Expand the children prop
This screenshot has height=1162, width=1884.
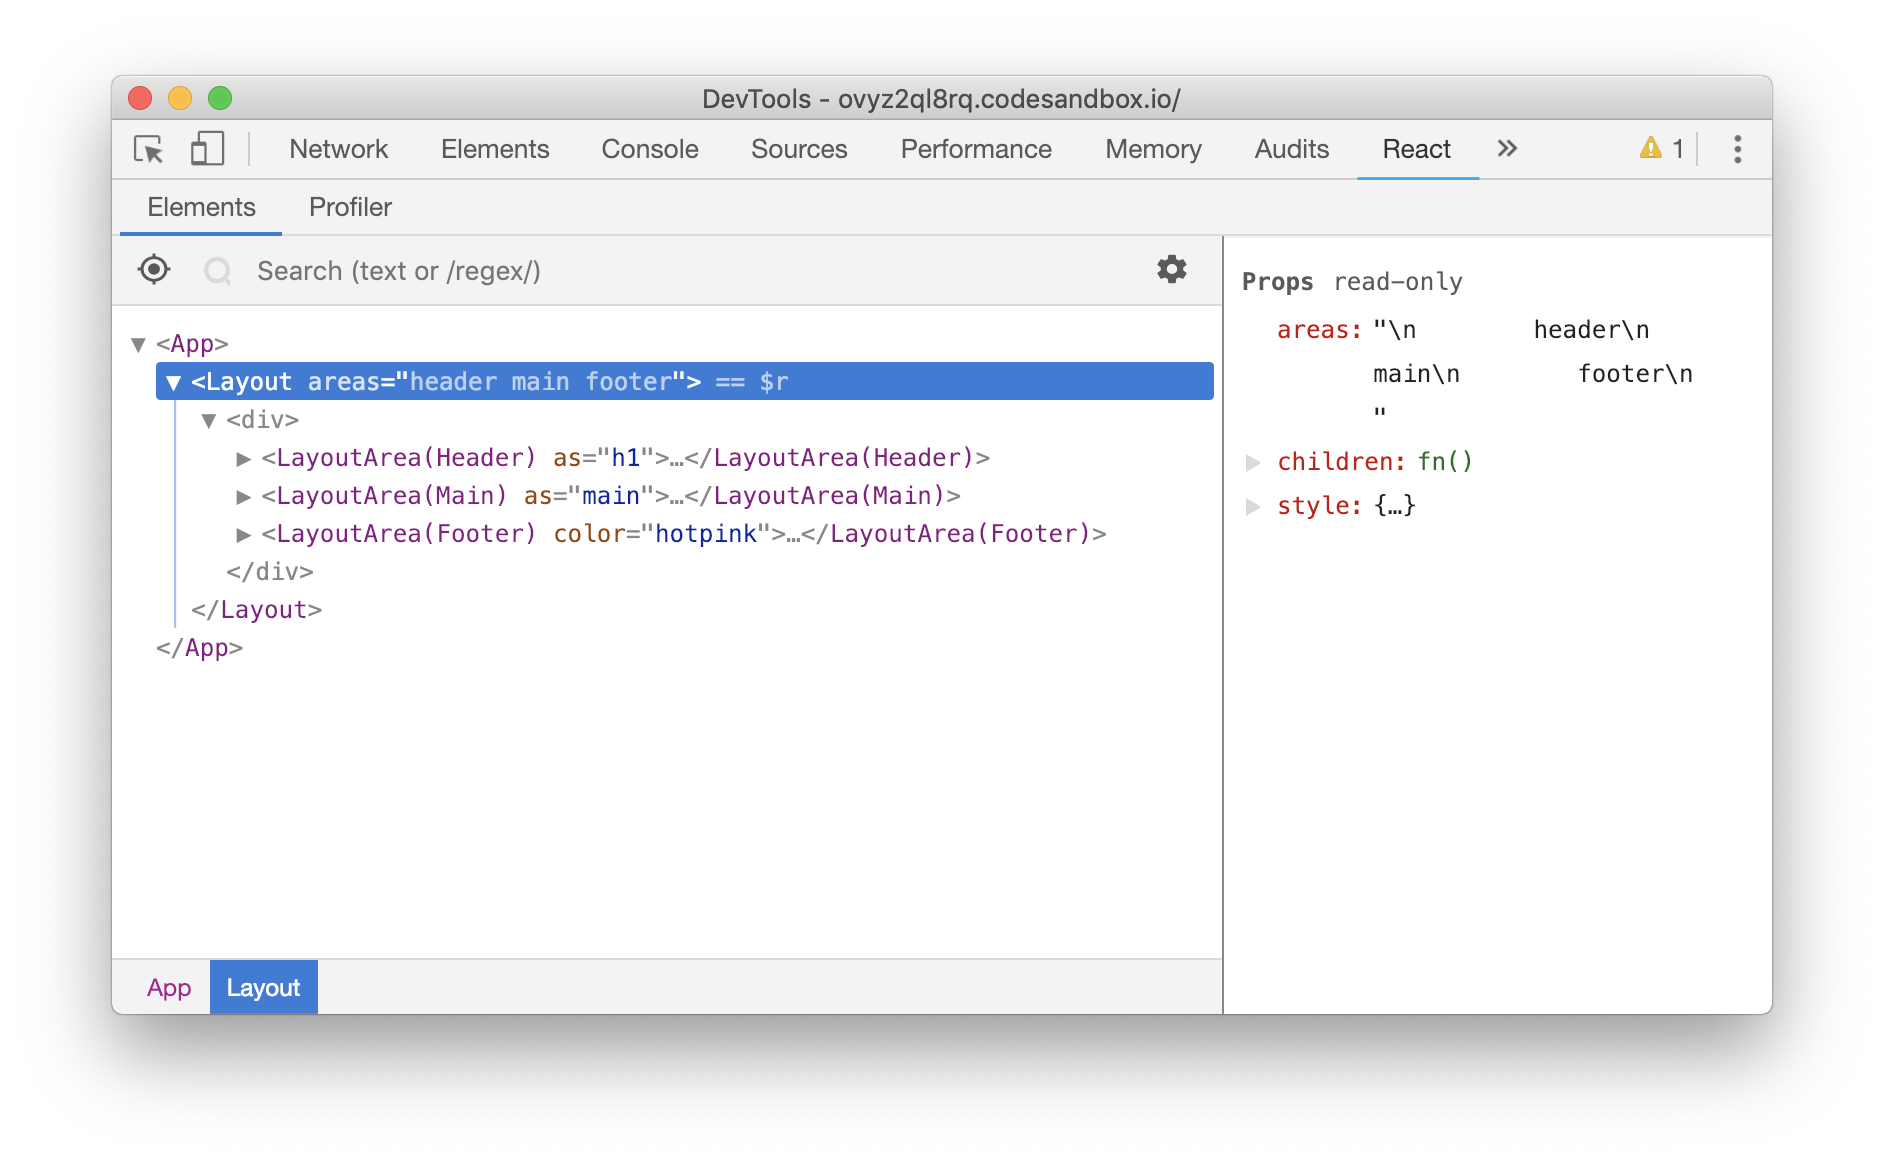(1252, 462)
